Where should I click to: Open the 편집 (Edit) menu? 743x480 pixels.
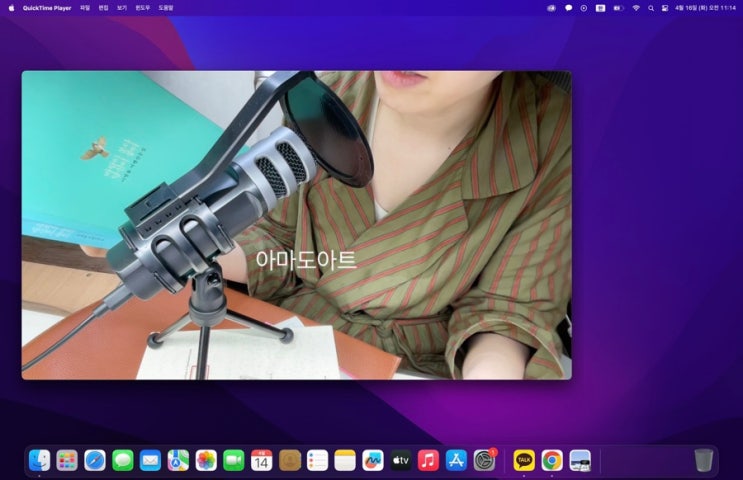(103, 8)
